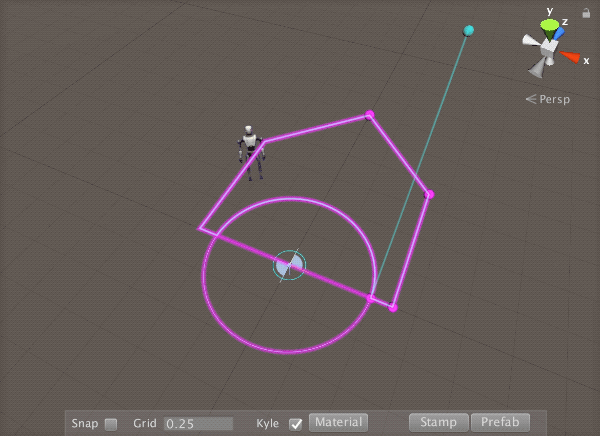Click the green Y-axis cone on the gizmo
This screenshot has width=600, height=436.
(549, 25)
